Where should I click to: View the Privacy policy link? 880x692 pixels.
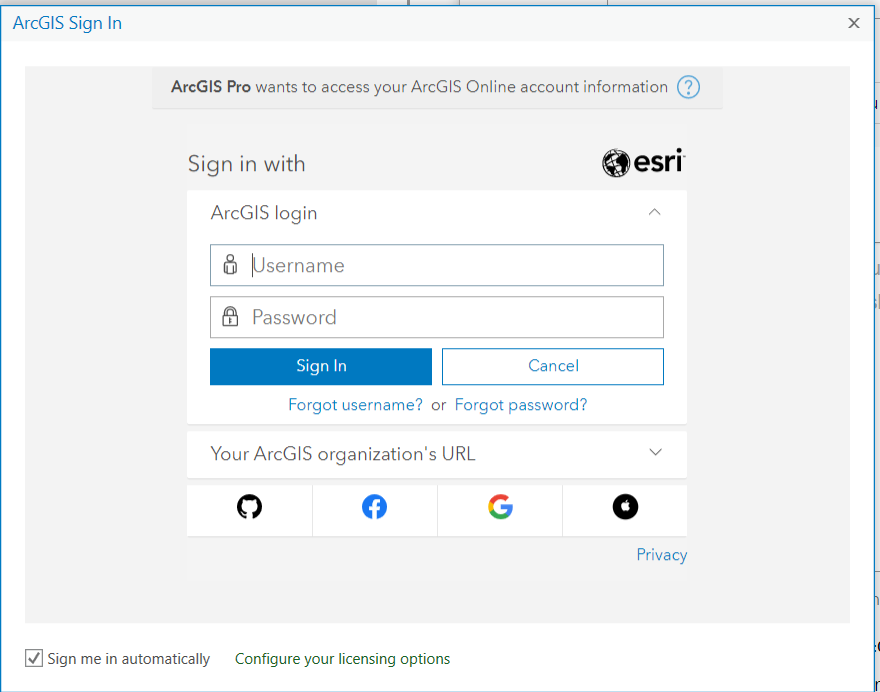pyautogui.click(x=662, y=554)
